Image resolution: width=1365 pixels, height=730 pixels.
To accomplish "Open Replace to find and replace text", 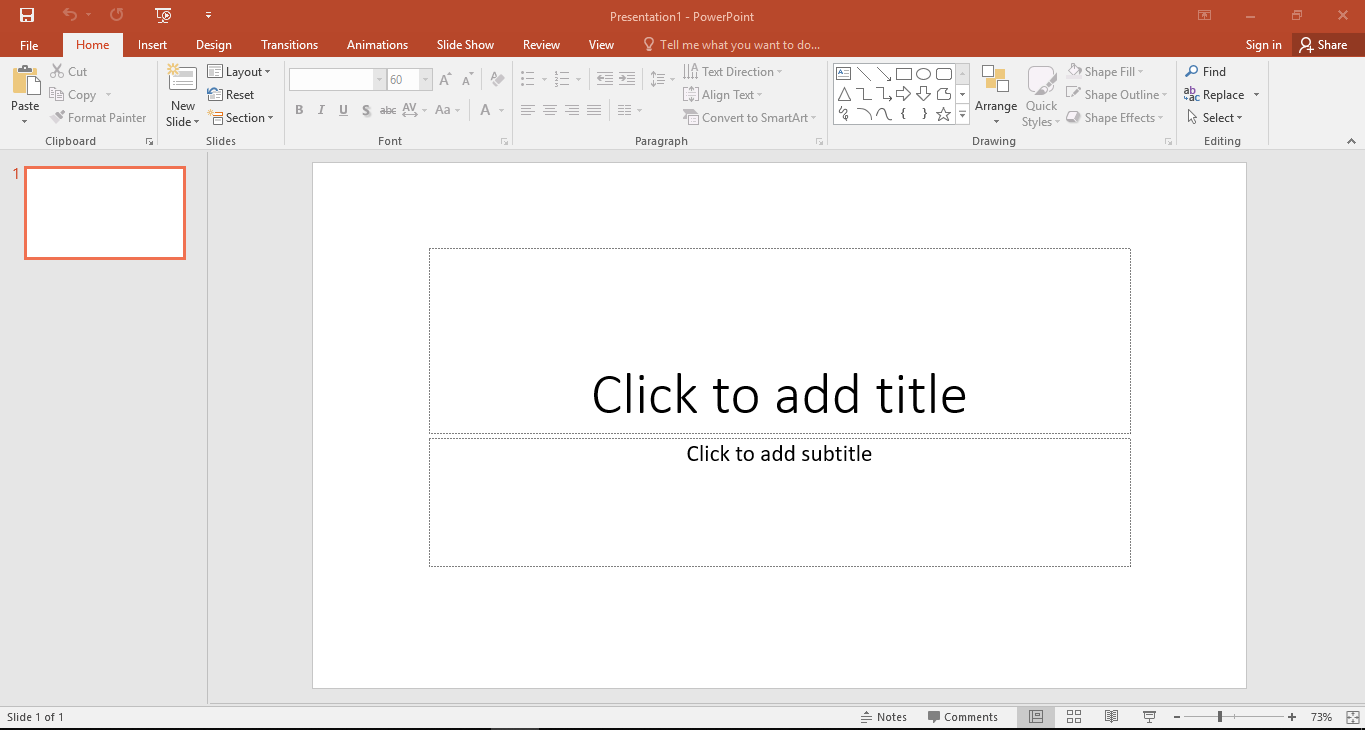I will [x=1220, y=94].
